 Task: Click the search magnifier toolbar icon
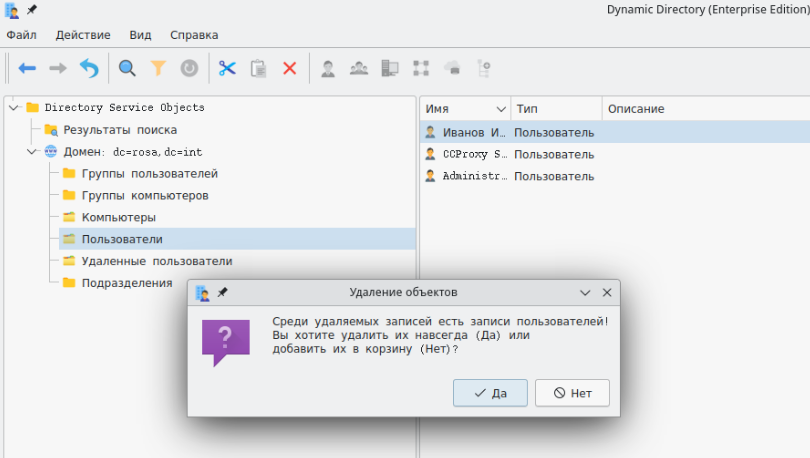[127, 68]
